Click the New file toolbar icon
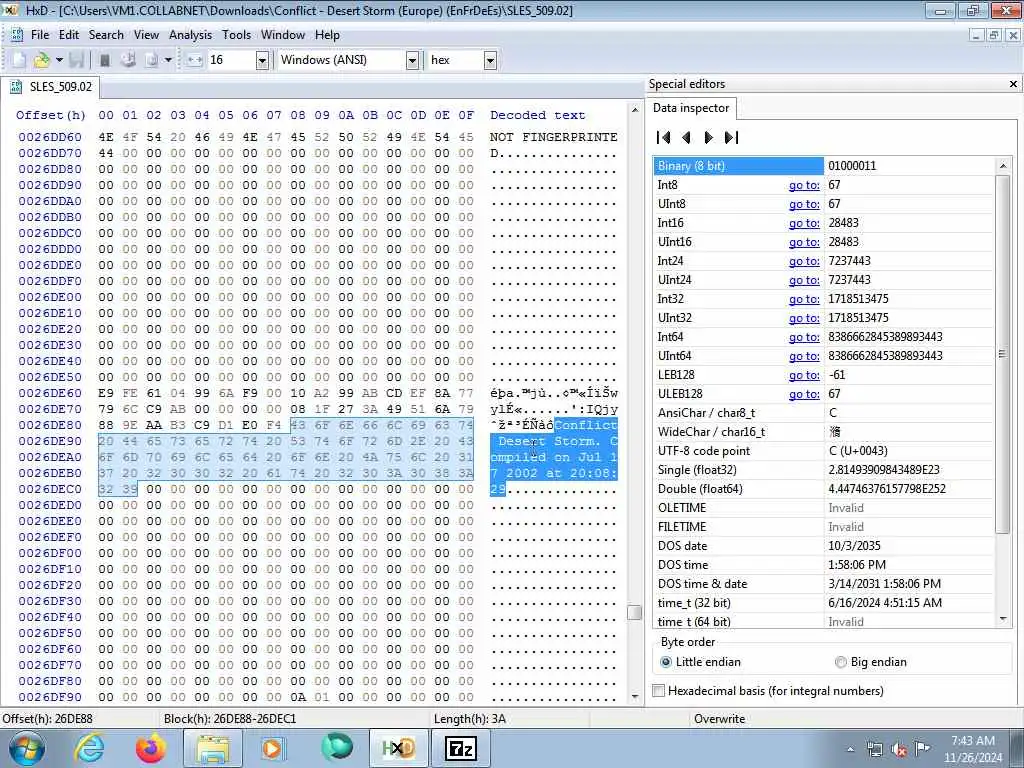Screen dimensions: 1024x768 19,60
